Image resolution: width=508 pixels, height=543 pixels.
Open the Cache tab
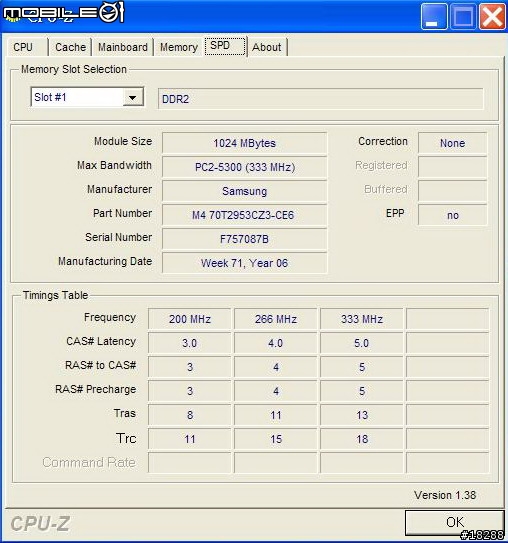[70, 47]
